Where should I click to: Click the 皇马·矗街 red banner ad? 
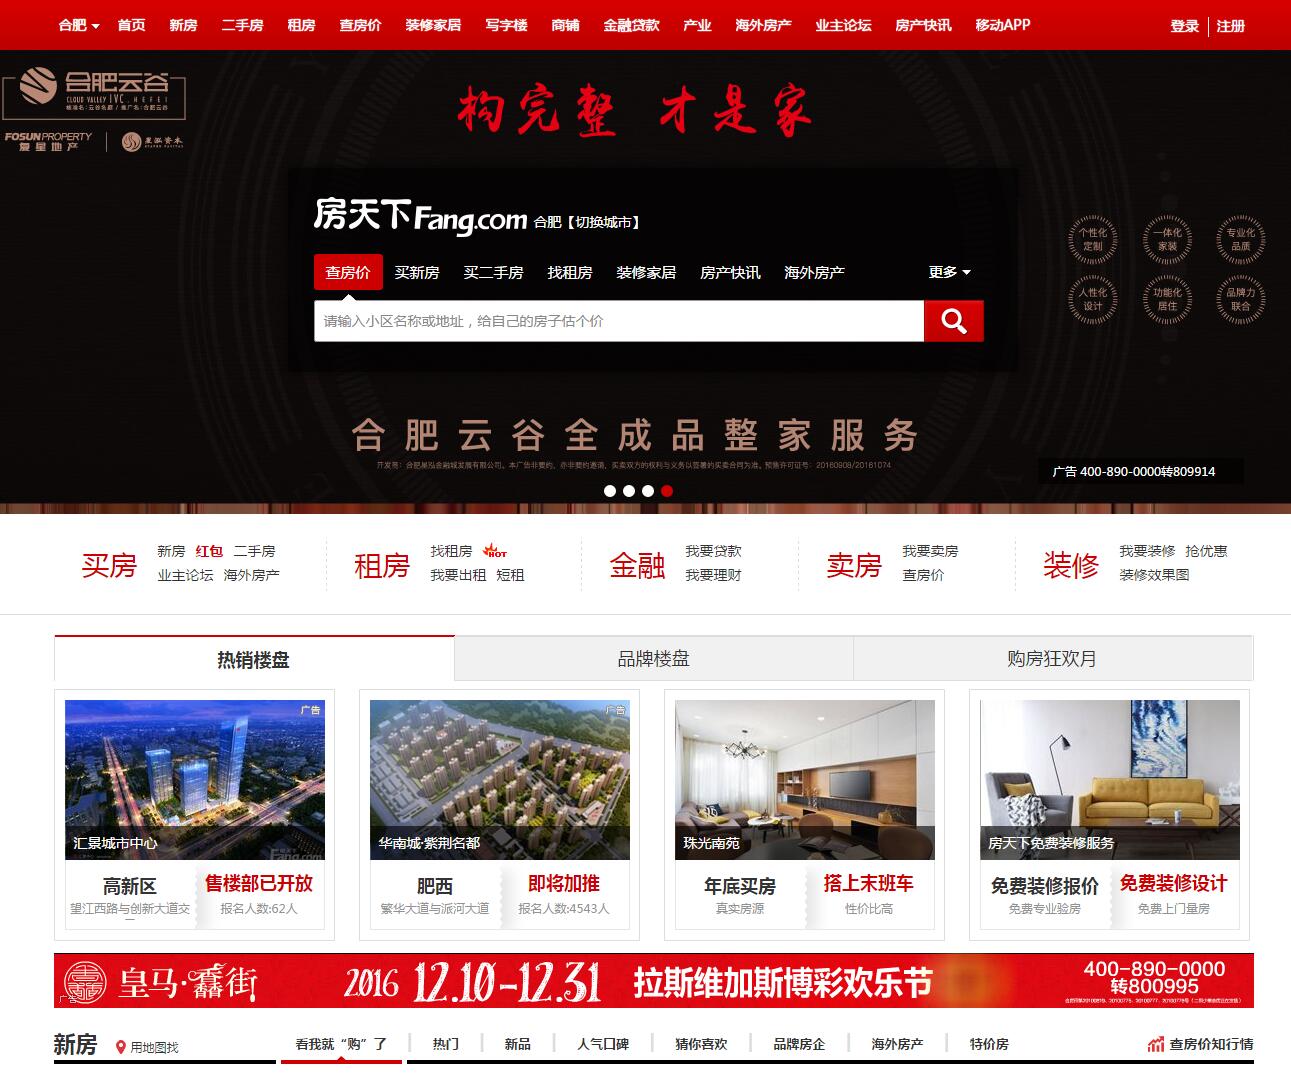point(654,981)
